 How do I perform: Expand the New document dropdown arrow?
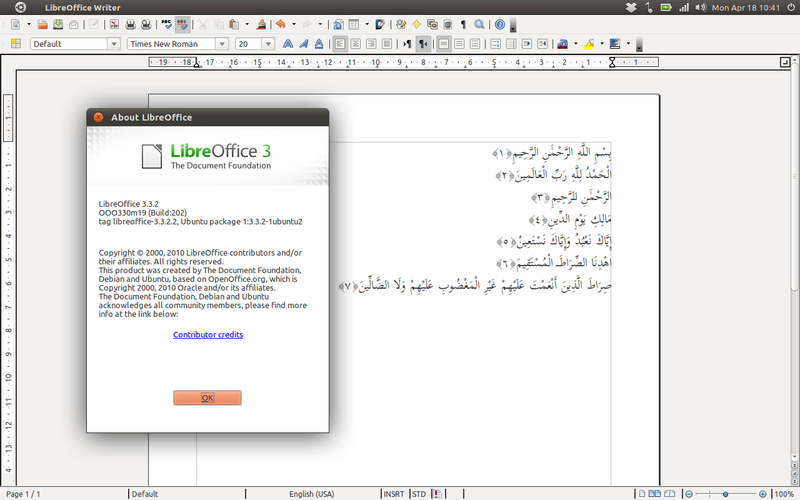[x=29, y=24]
